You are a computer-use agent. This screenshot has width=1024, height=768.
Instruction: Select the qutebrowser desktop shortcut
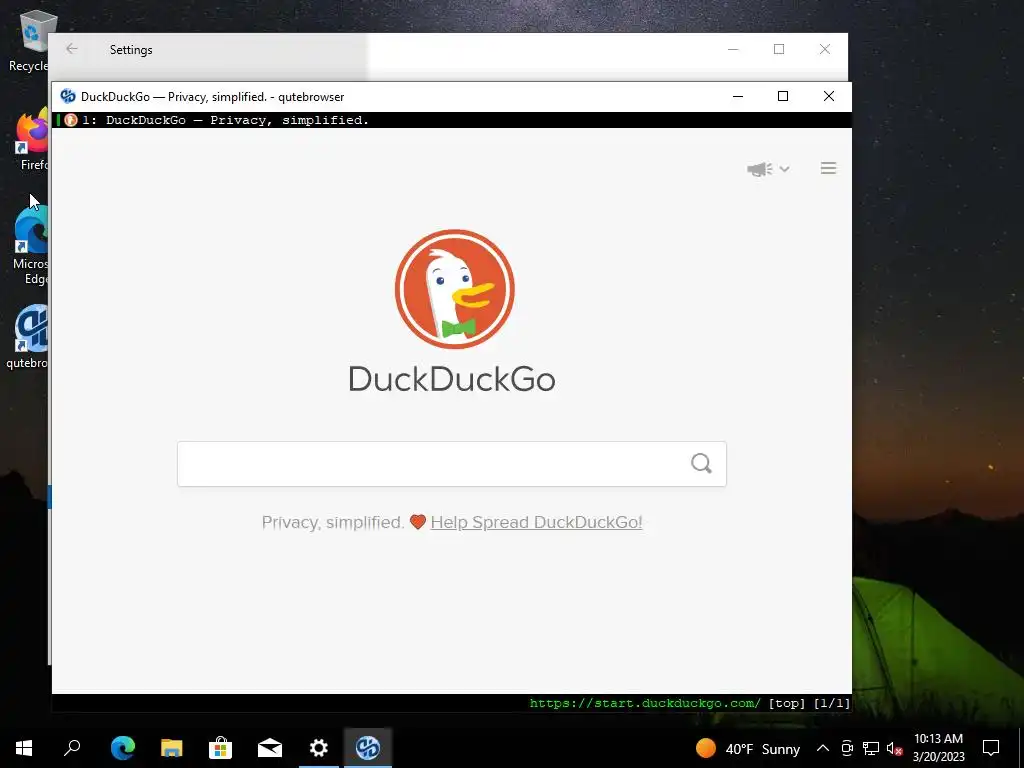coord(27,338)
